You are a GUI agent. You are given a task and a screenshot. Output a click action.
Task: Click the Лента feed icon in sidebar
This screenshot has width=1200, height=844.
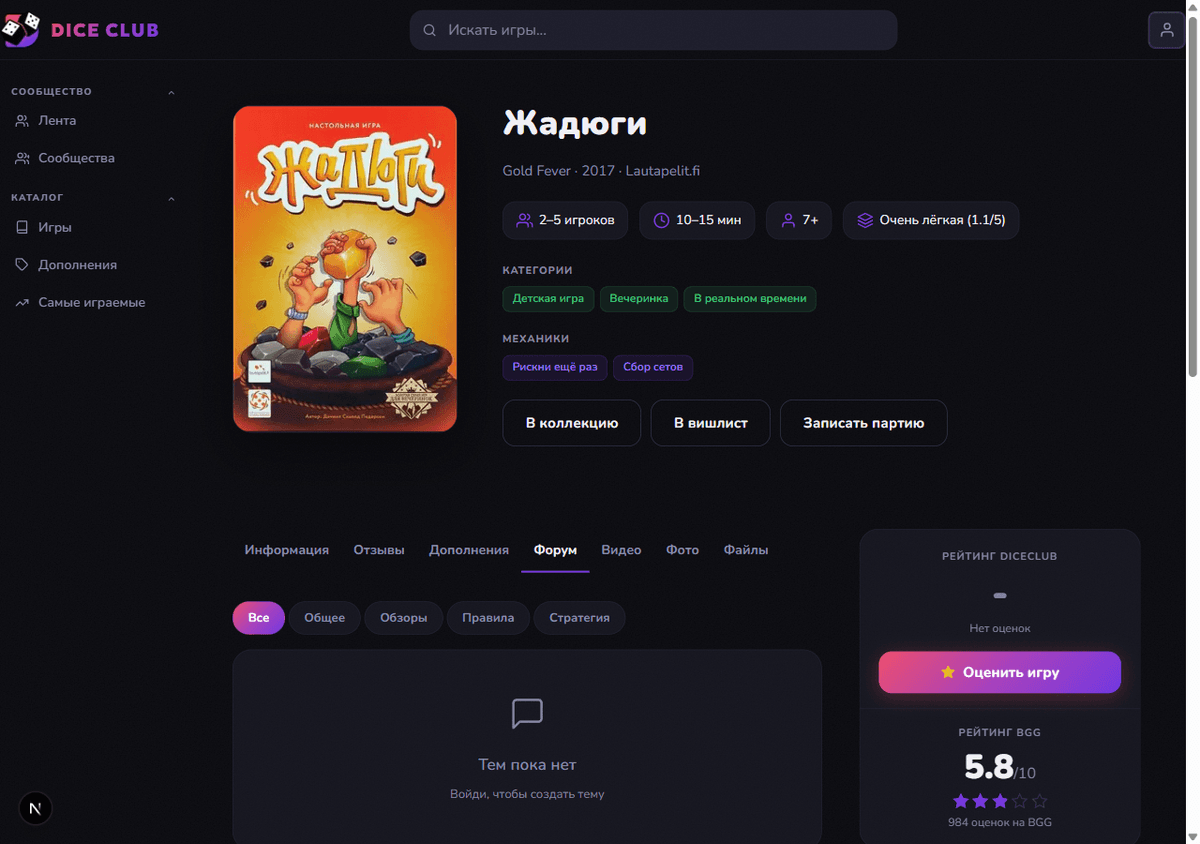[x=22, y=121]
